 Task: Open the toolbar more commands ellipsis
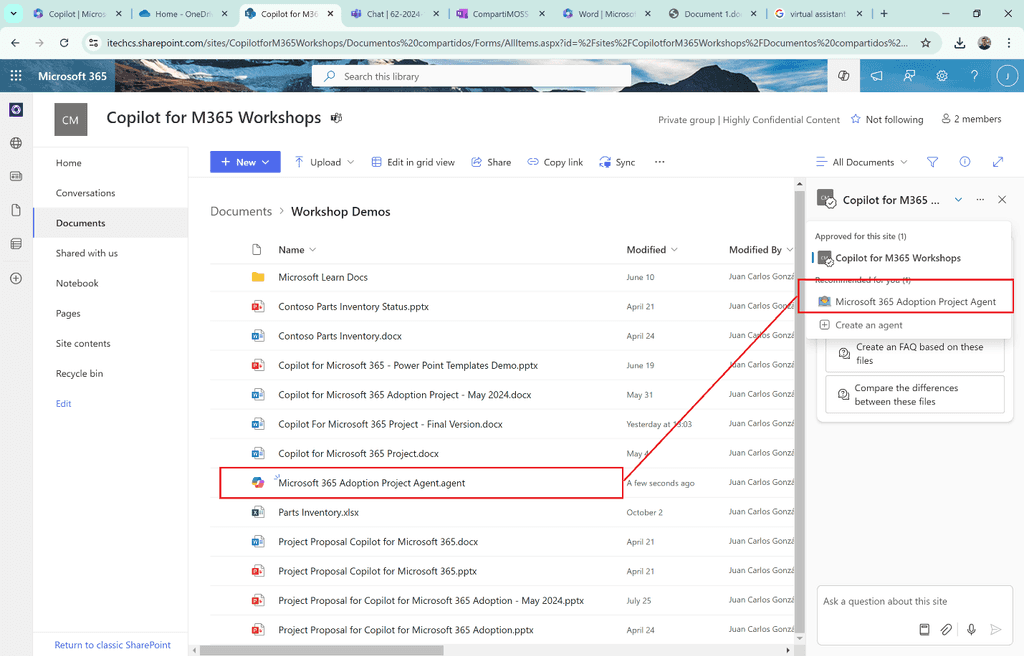tap(660, 162)
